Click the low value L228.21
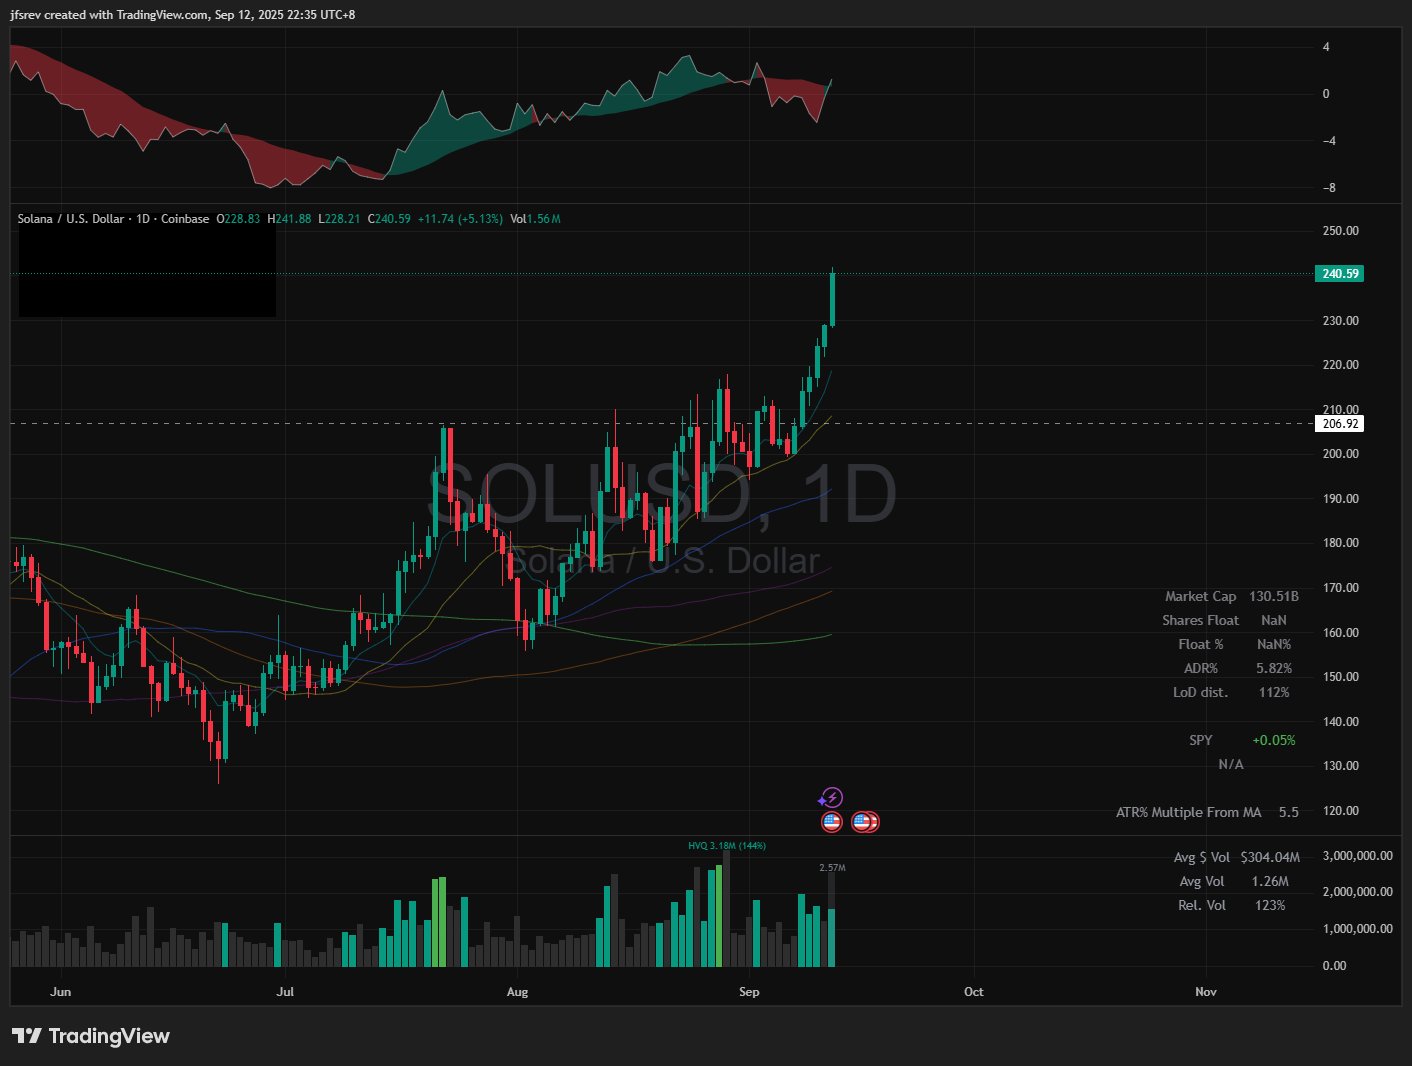This screenshot has width=1412, height=1066. [x=339, y=219]
